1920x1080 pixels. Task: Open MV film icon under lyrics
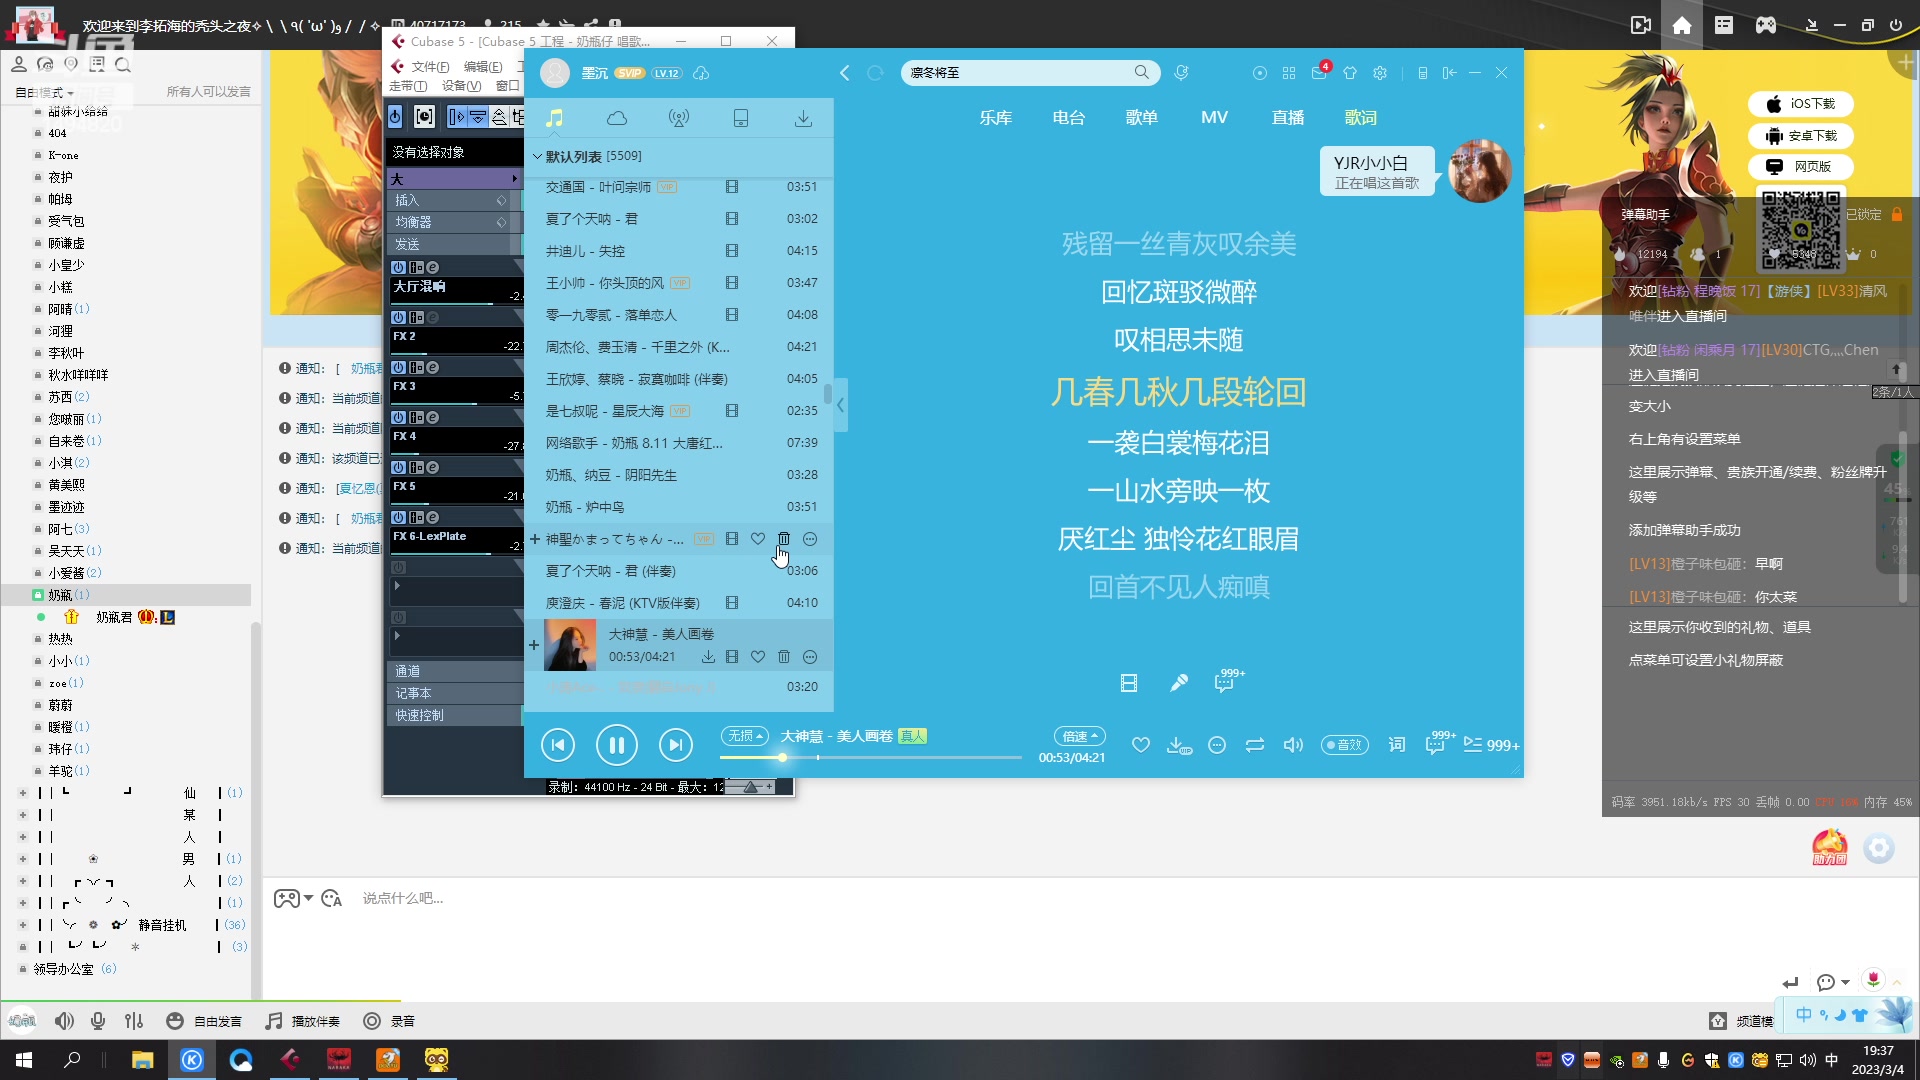(x=1129, y=683)
